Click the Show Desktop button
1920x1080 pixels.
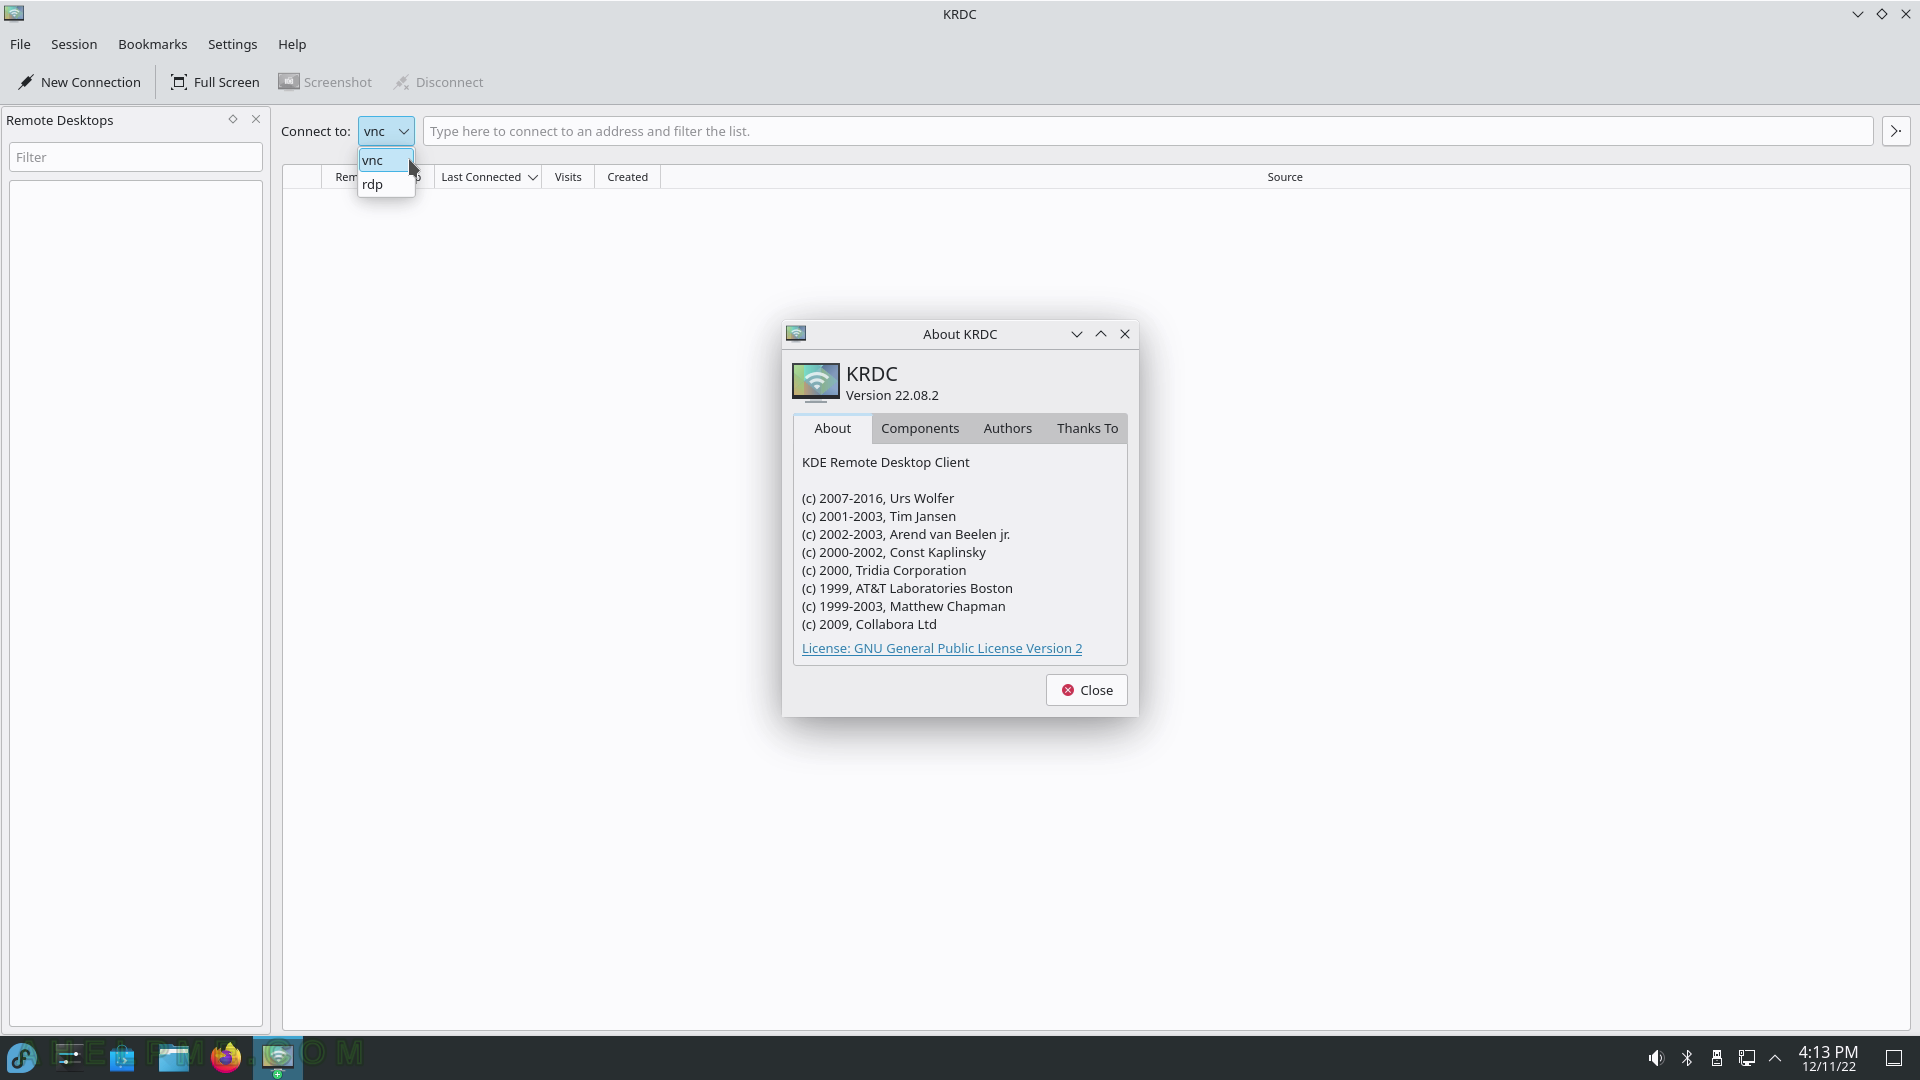(1894, 1058)
